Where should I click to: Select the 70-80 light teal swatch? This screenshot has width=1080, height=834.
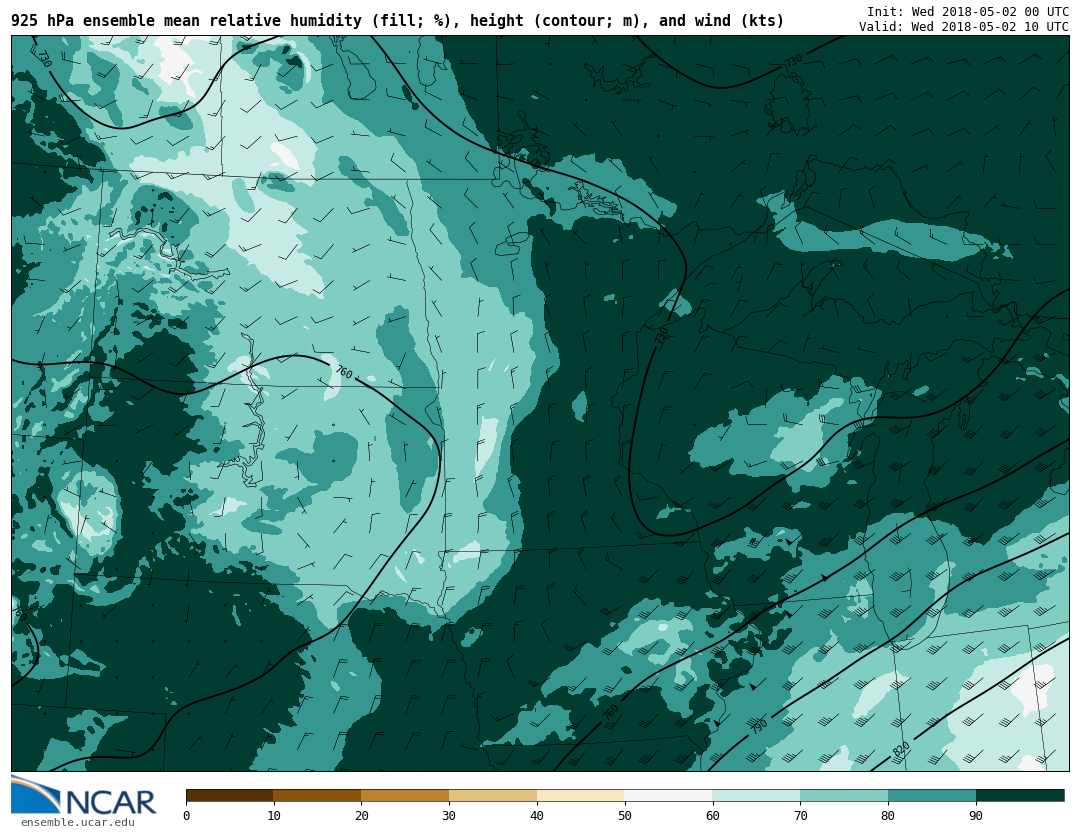click(x=844, y=795)
